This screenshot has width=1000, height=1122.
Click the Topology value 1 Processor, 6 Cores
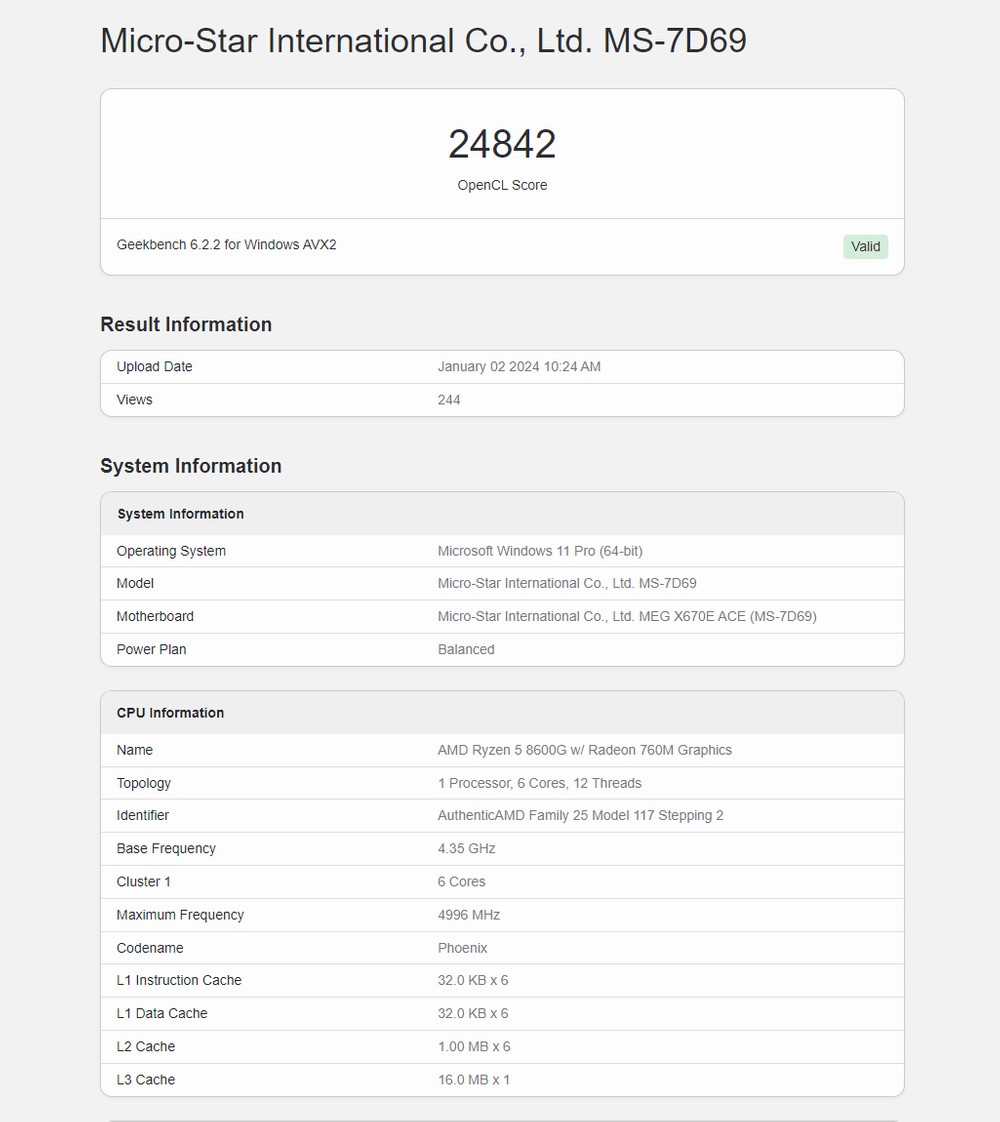539,783
